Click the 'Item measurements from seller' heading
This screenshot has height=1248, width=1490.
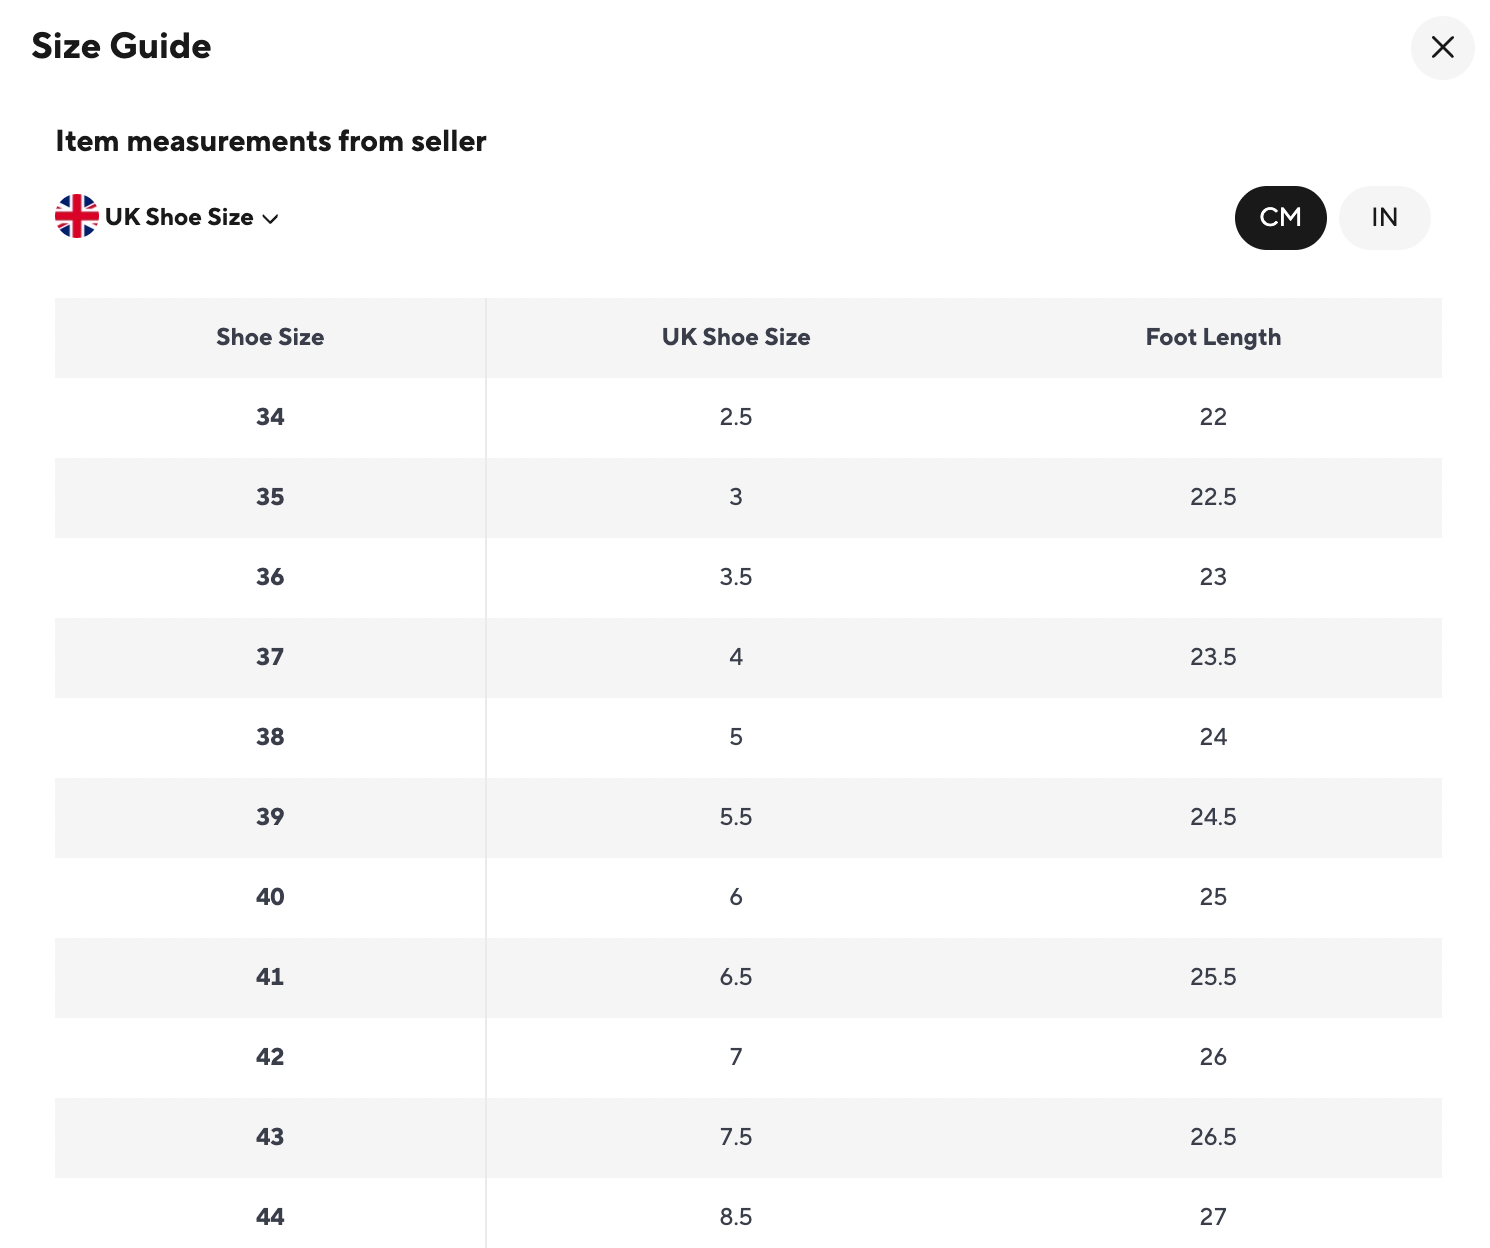coord(270,141)
